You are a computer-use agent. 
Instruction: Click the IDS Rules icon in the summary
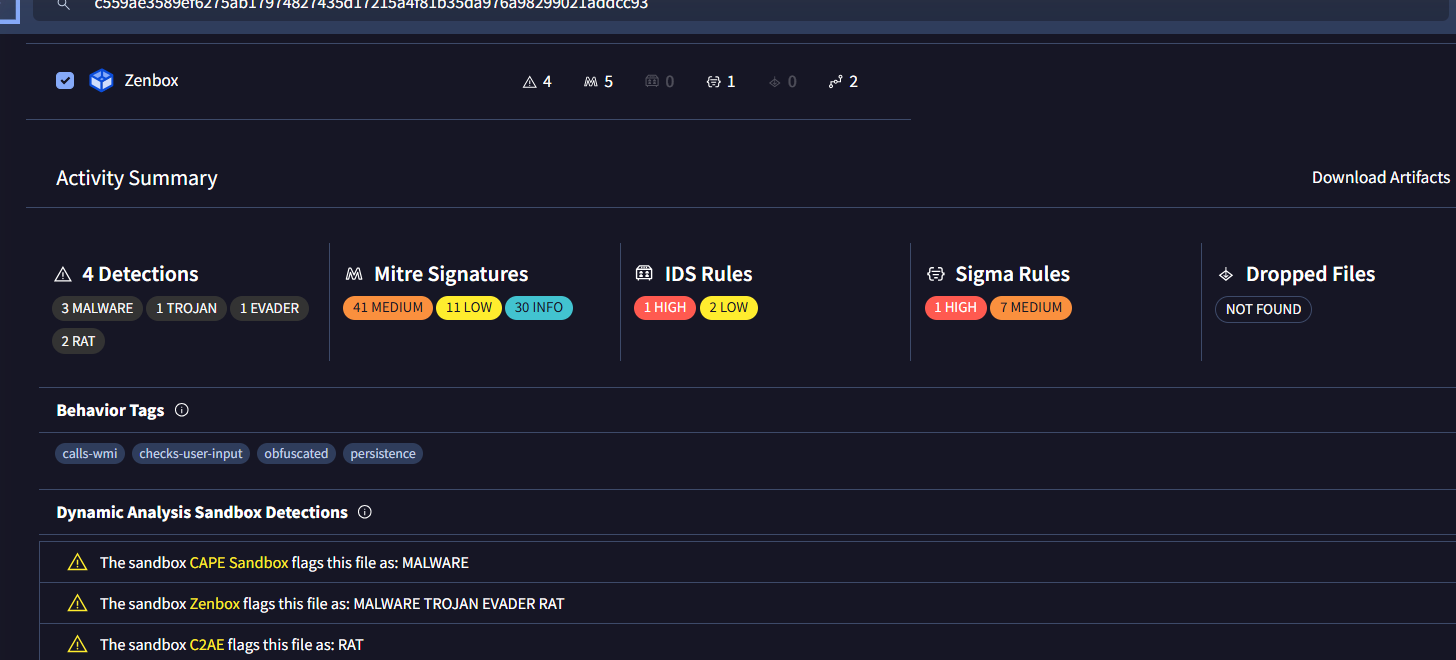644,274
